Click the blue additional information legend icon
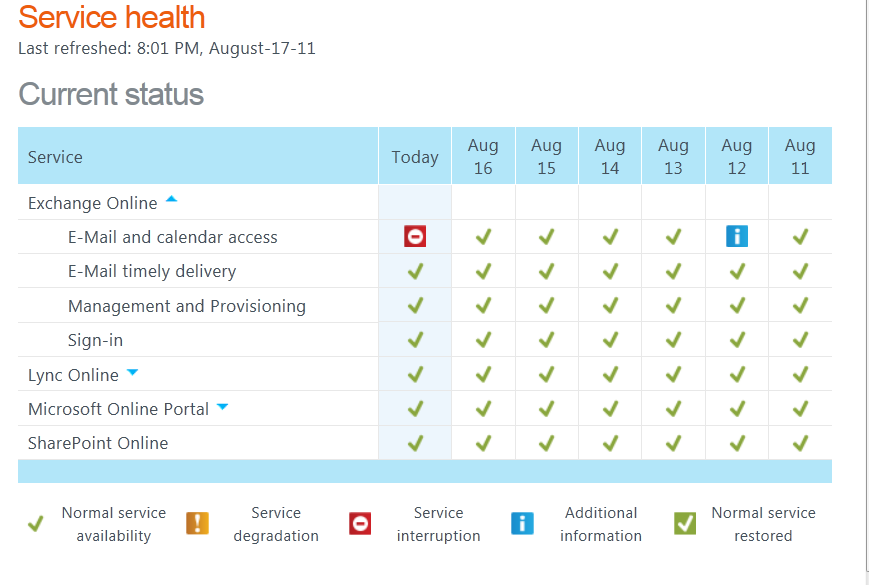Viewport: 869px width, 585px height. 522,523
